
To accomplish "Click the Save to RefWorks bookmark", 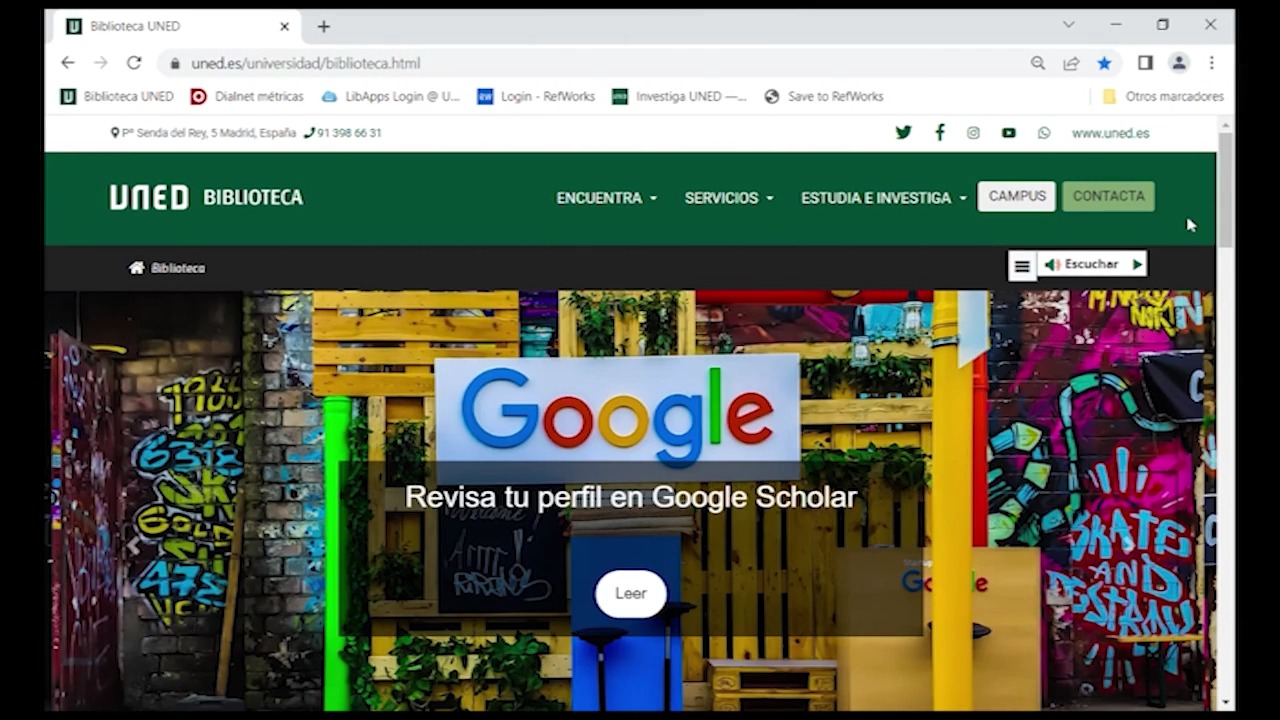I will point(824,97).
